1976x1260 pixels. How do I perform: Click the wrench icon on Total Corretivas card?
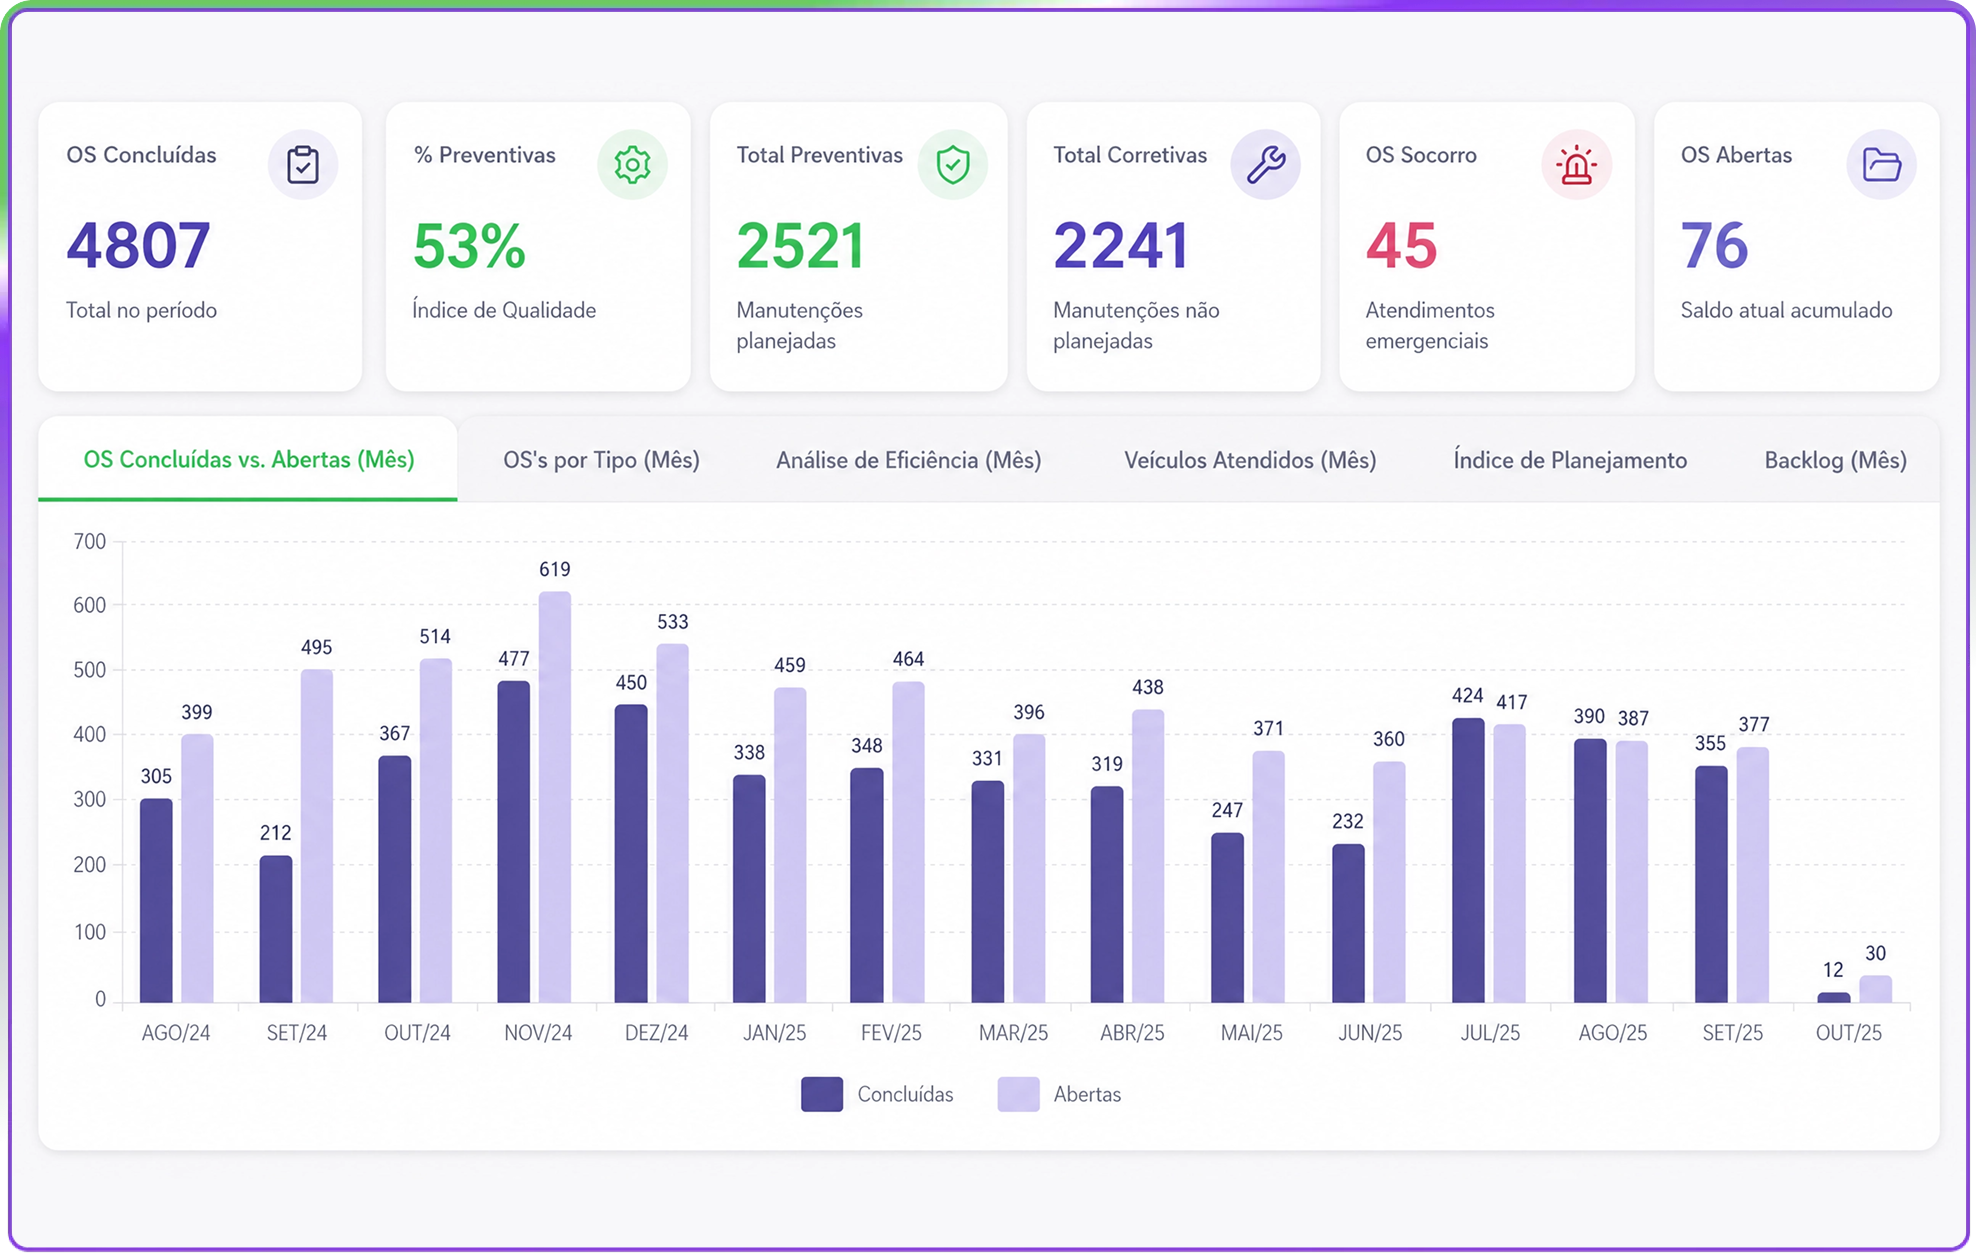point(1266,165)
